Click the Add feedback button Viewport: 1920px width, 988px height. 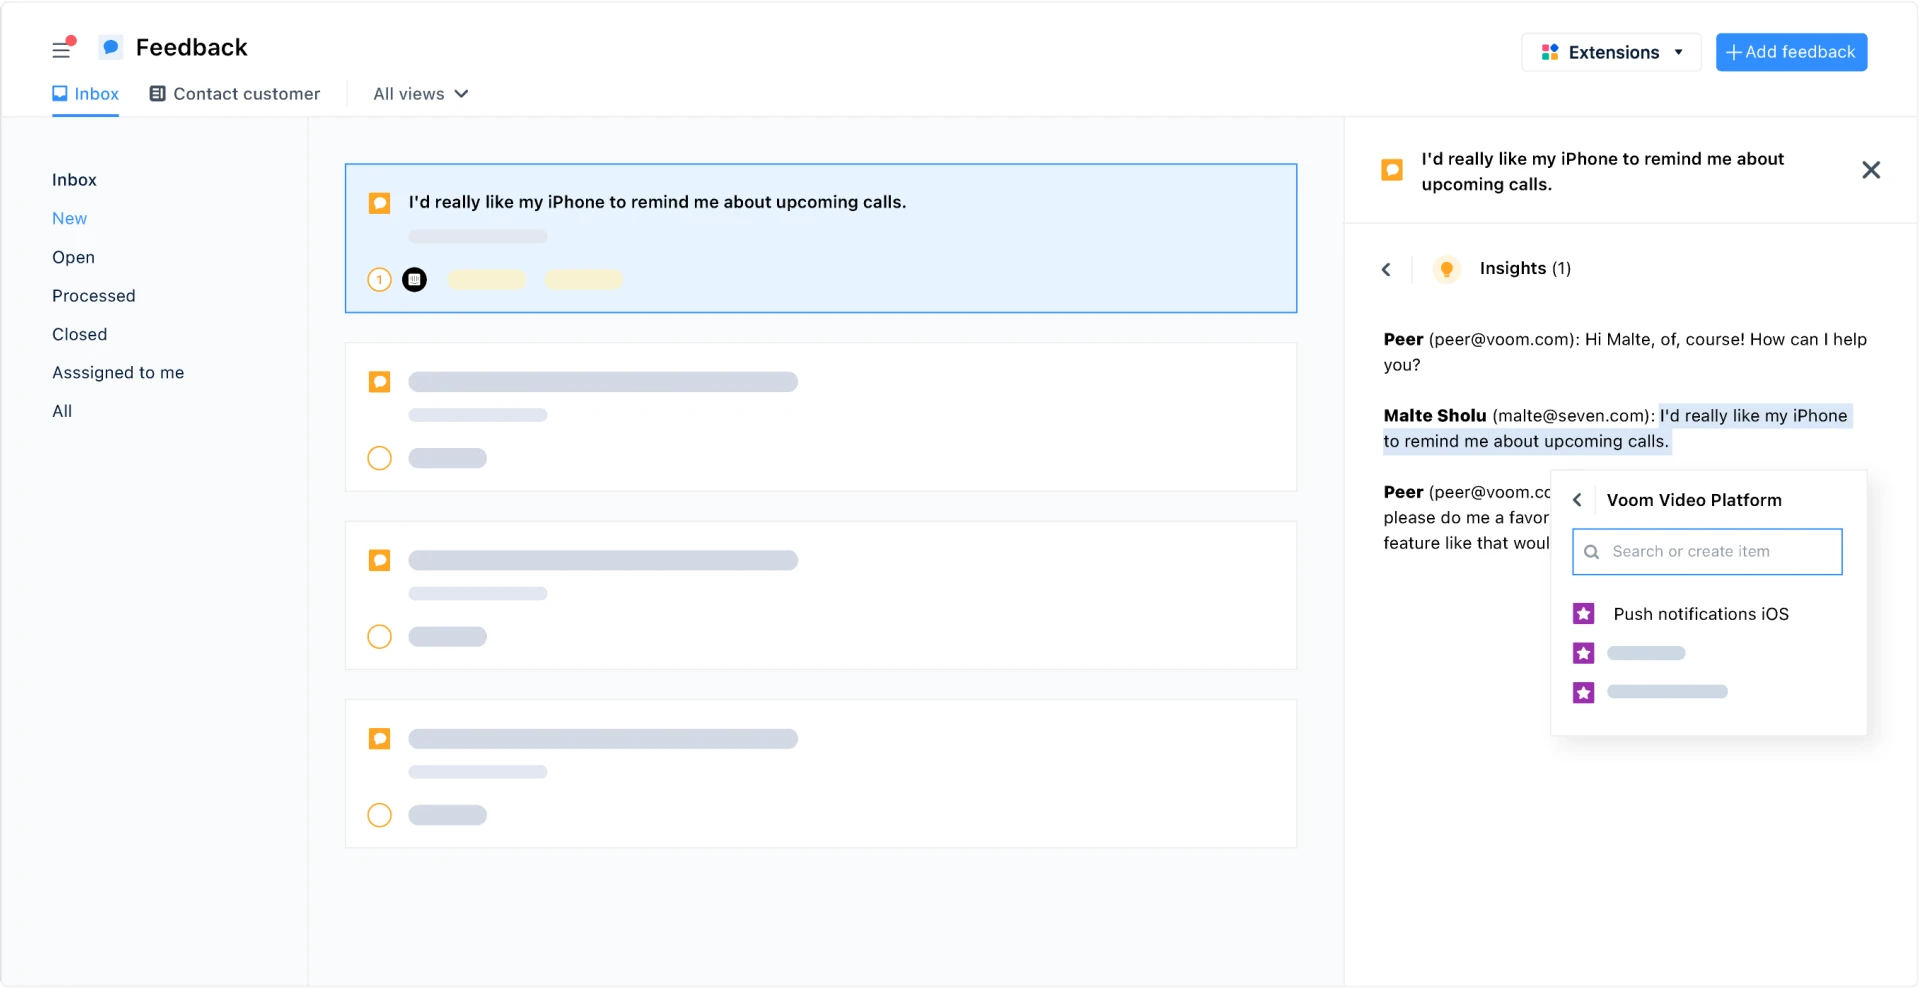click(x=1791, y=52)
